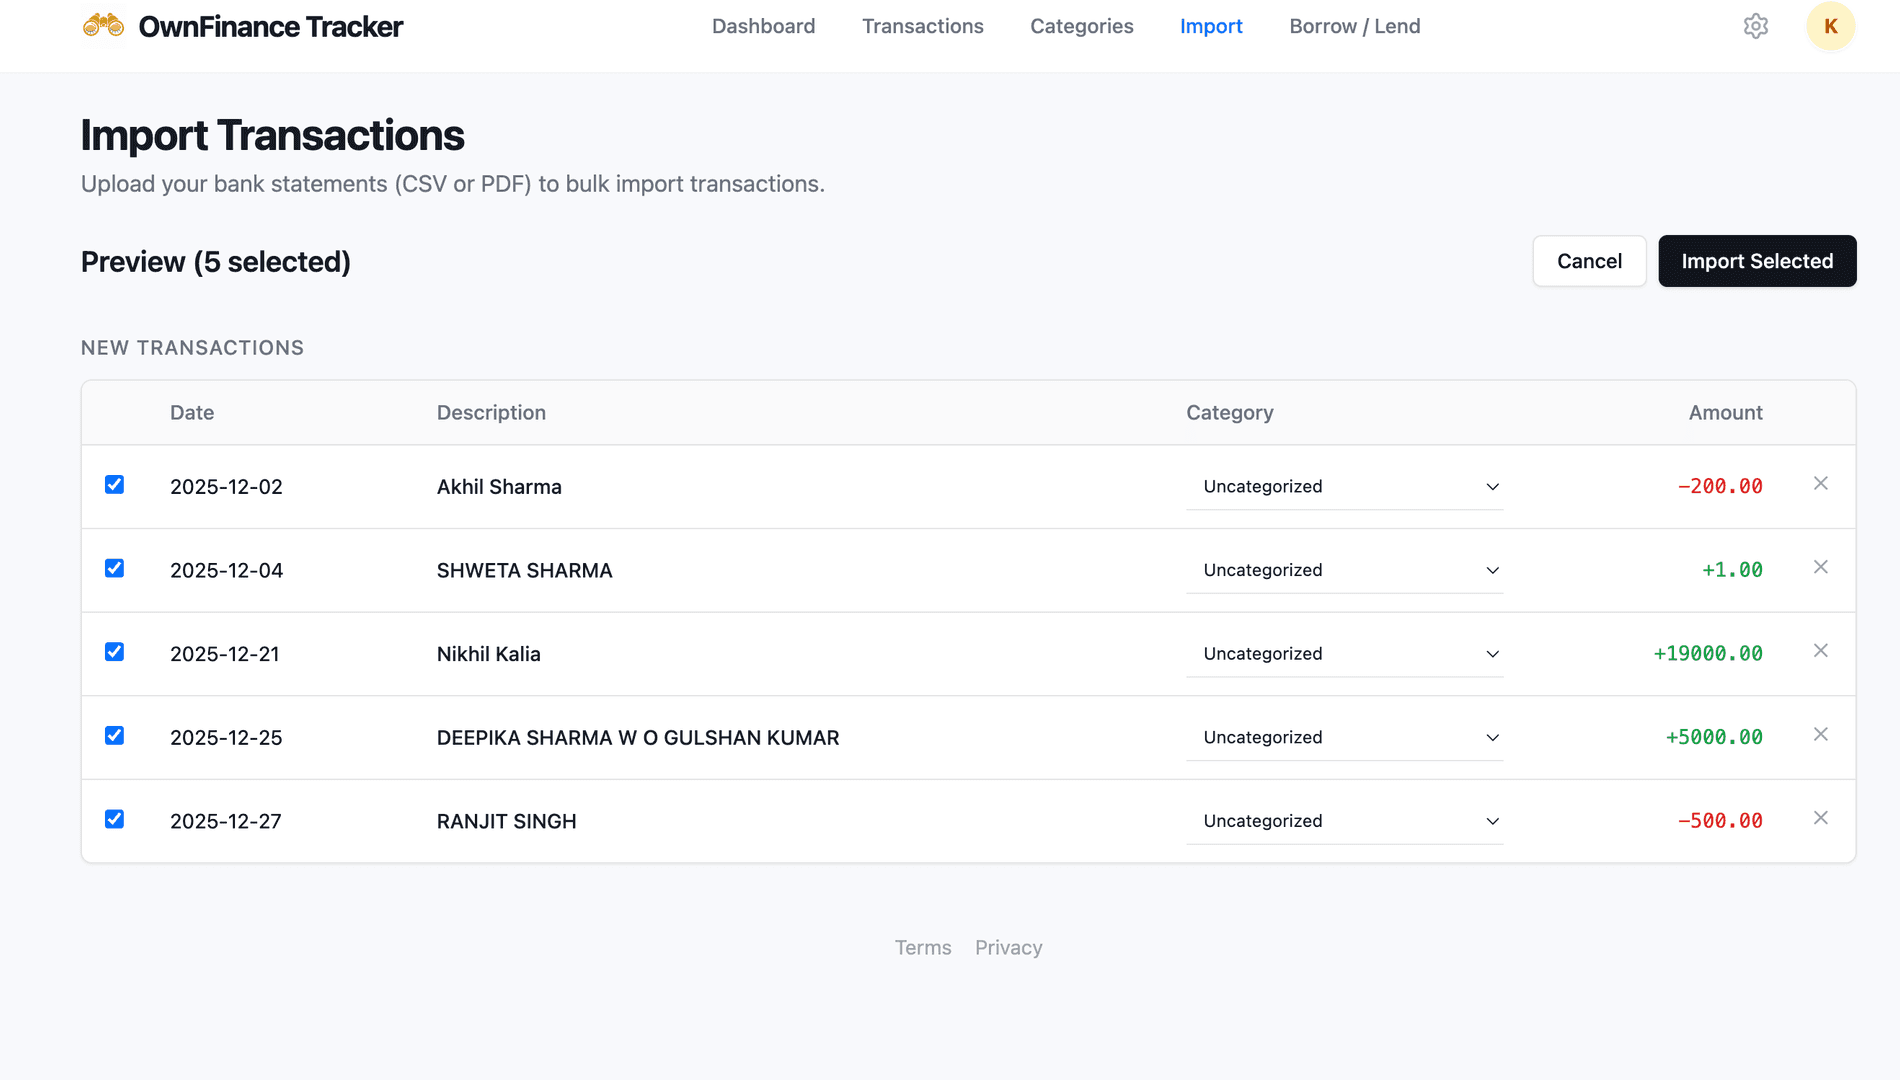Open the settings gear
1900x1080 pixels.
coord(1756,26)
